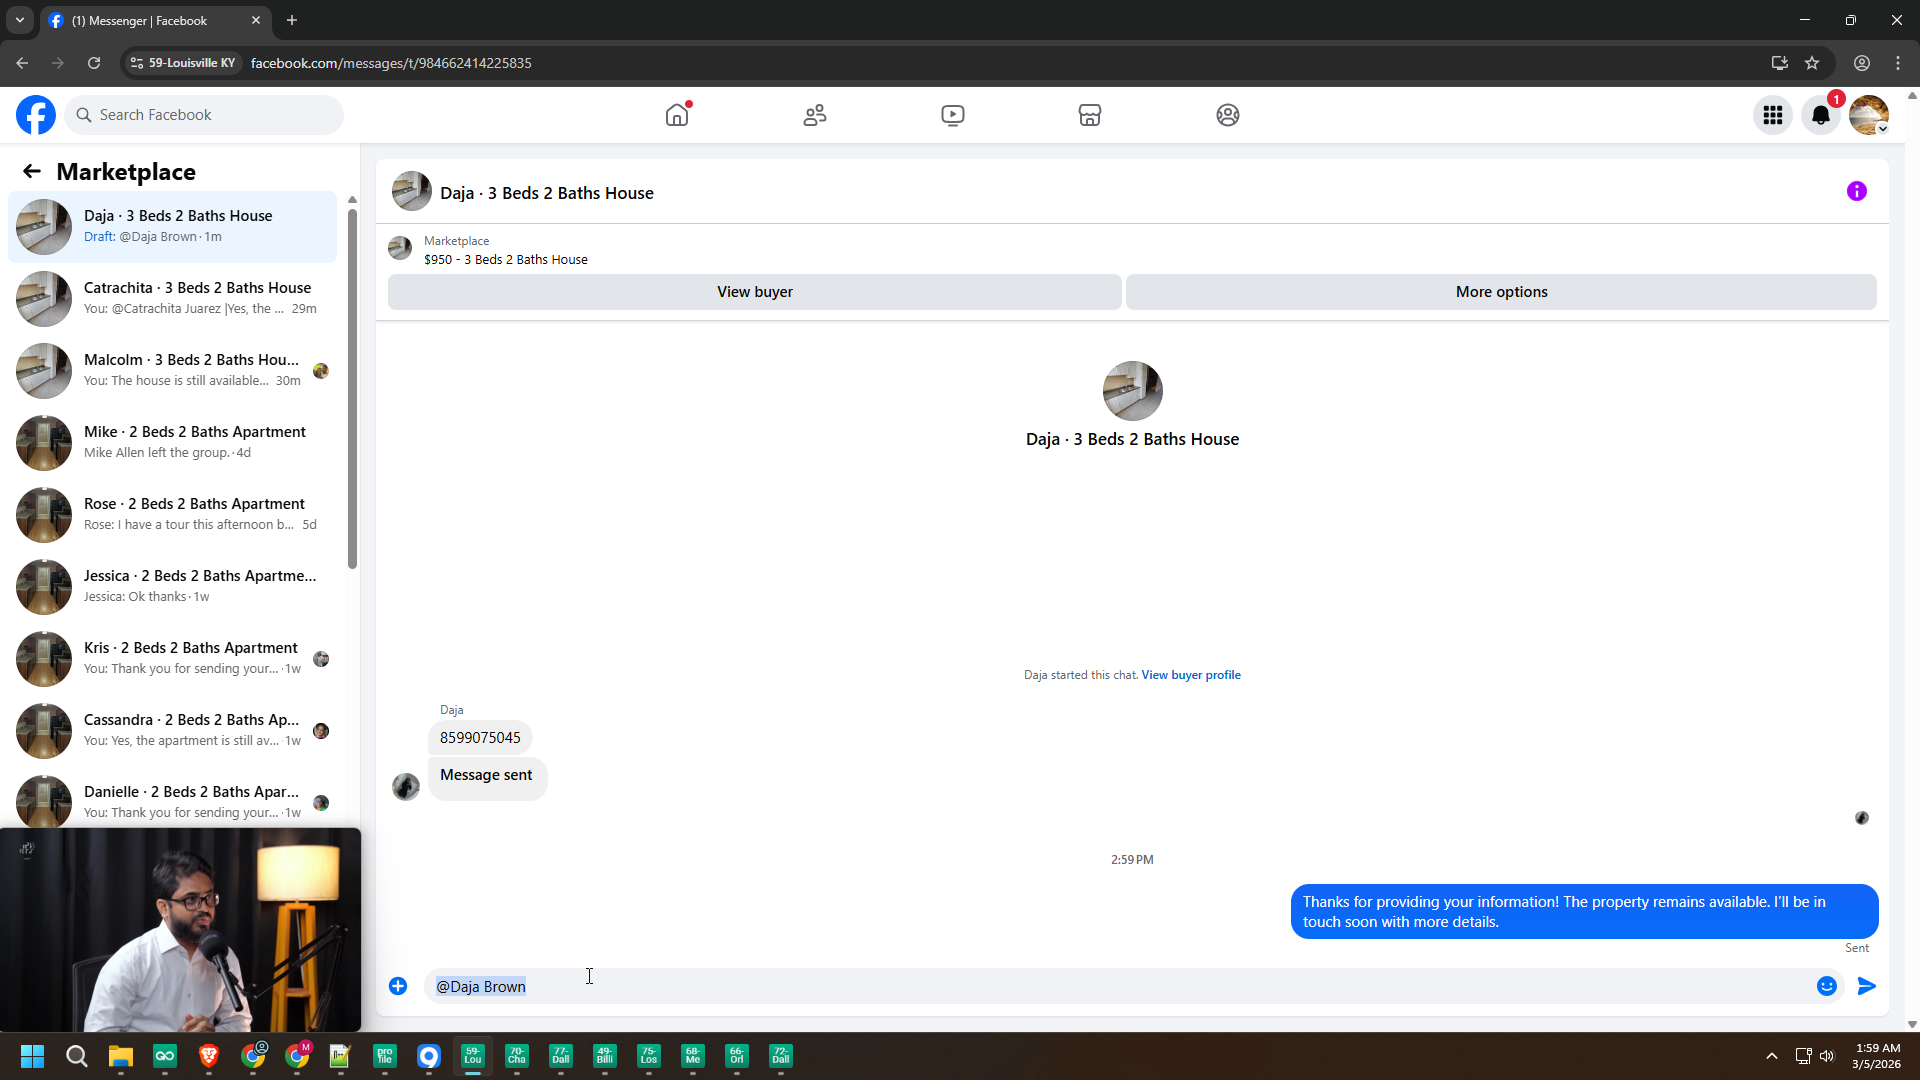The image size is (1920, 1080).
Task: Open File Explorer from taskbar
Action: [121, 1056]
